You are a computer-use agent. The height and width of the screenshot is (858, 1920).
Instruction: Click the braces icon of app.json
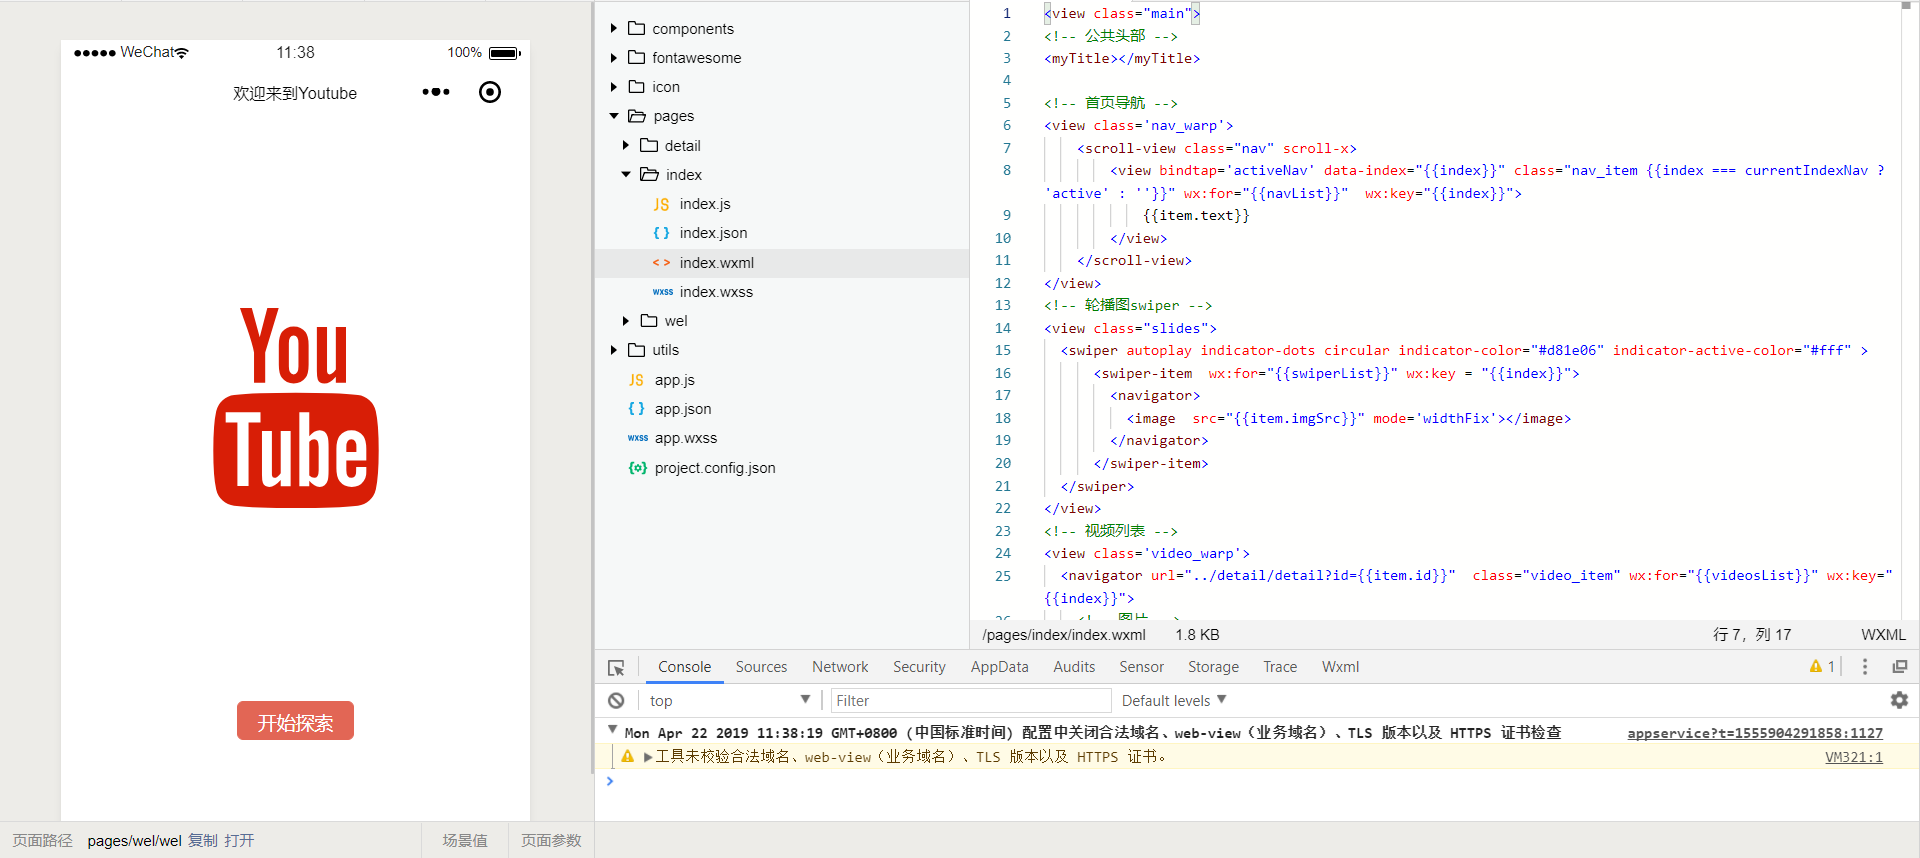click(636, 409)
